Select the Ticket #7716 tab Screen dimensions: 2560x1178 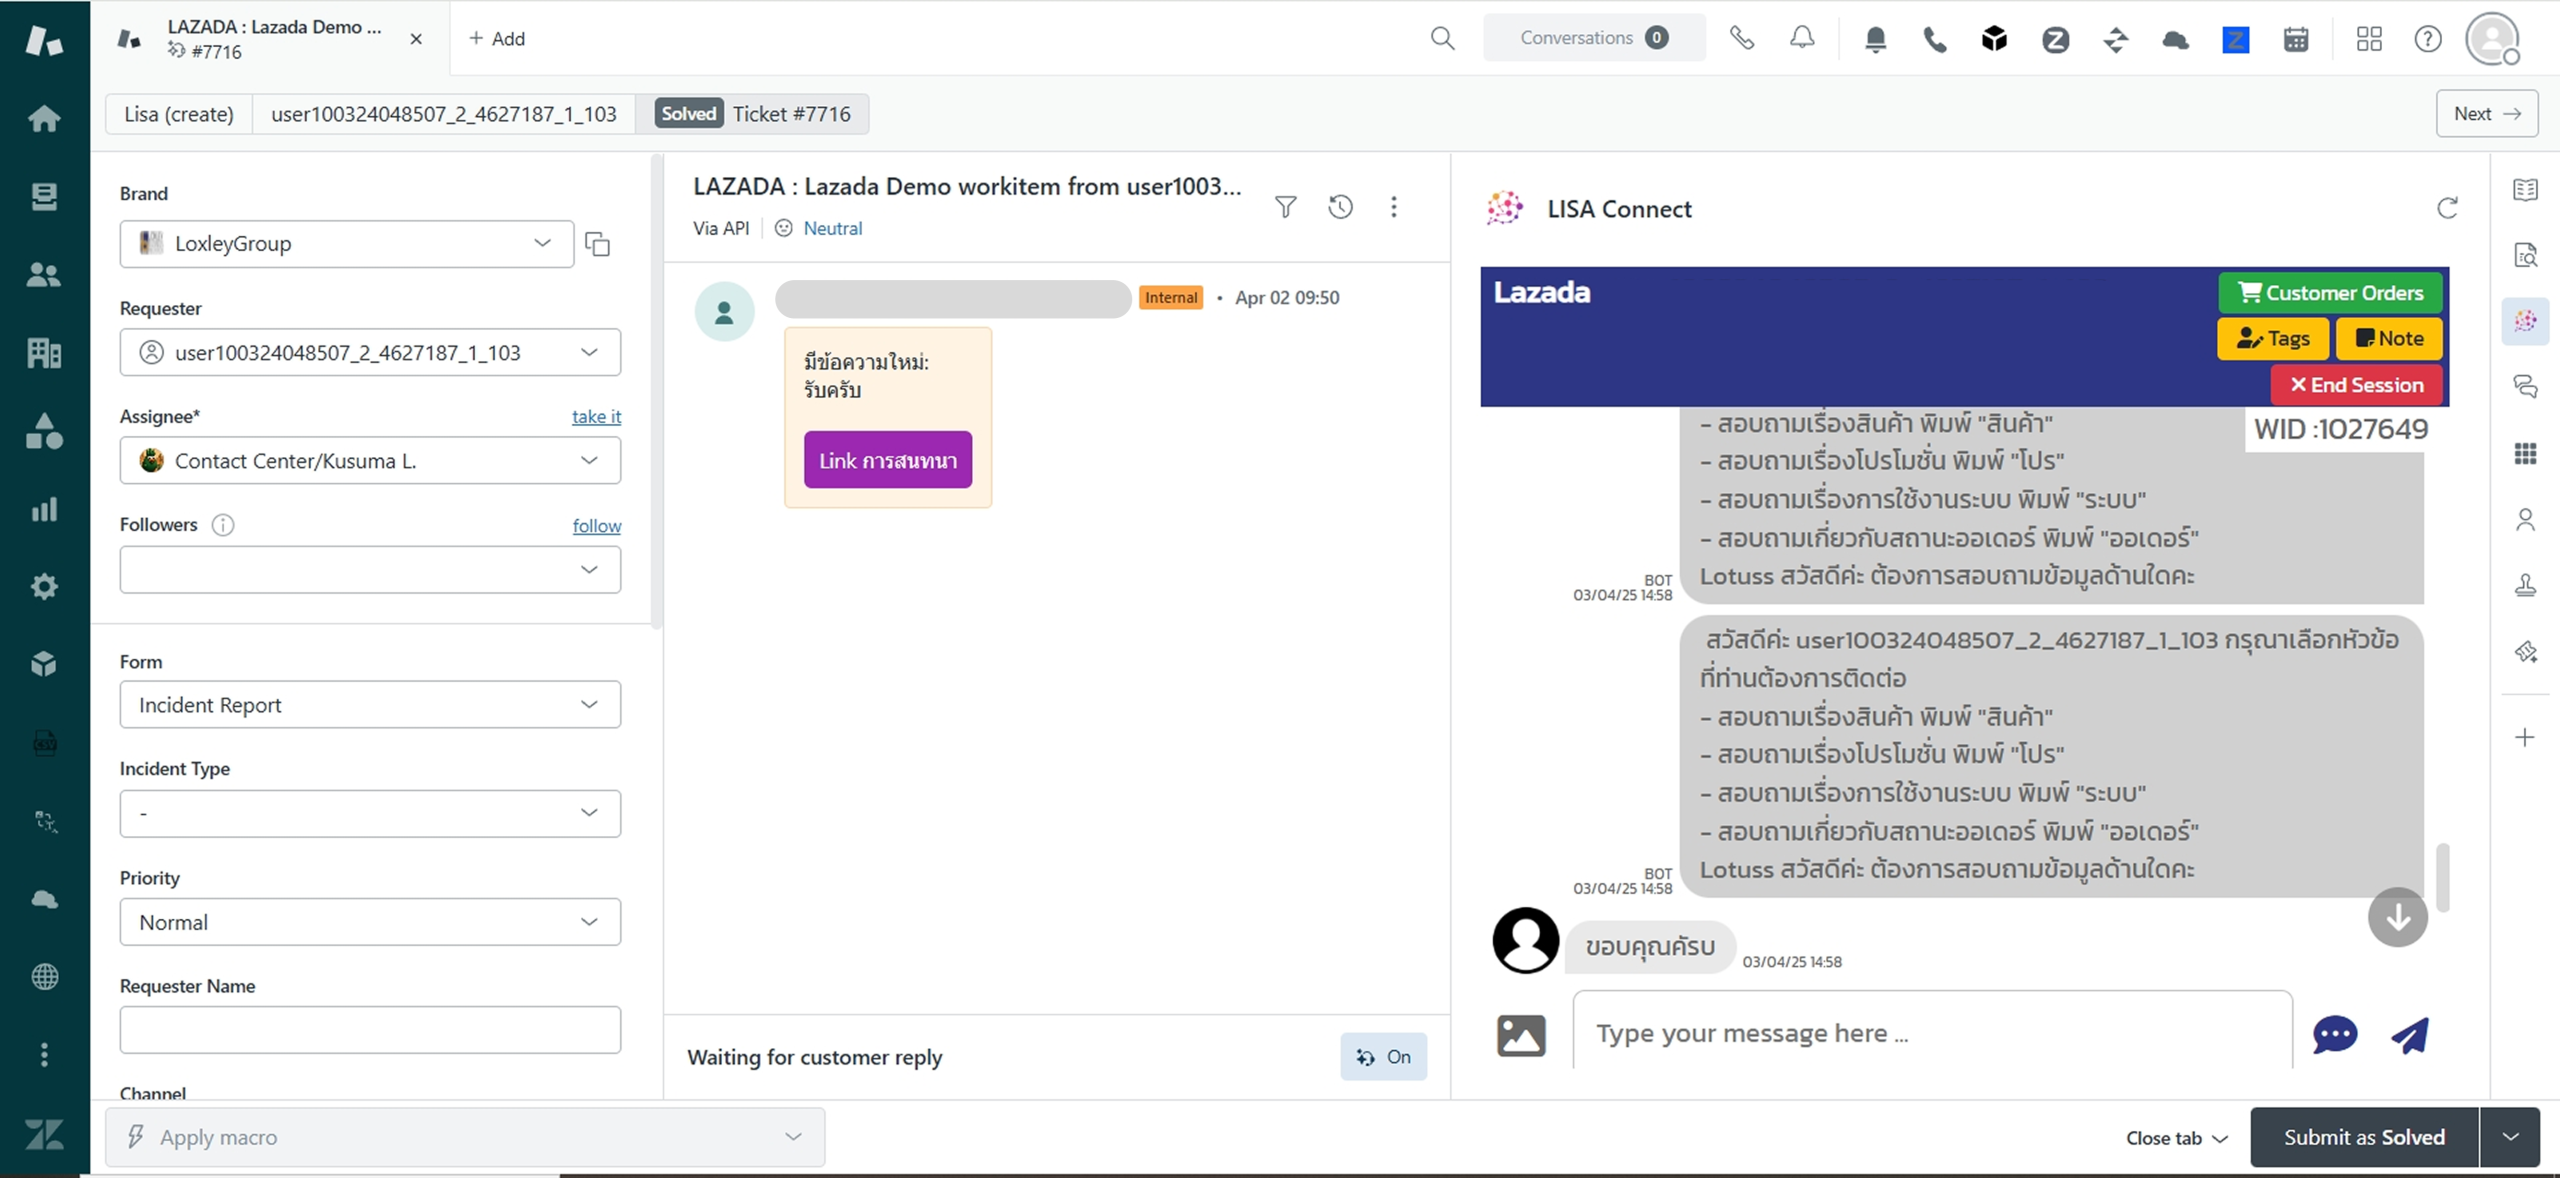(x=790, y=114)
